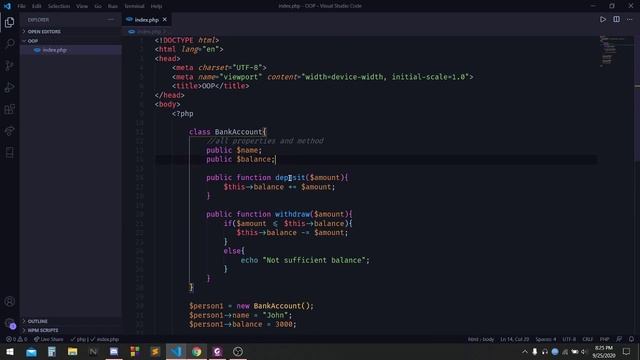
Task: Collapse the OOP folder section
Action: pos(33,41)
